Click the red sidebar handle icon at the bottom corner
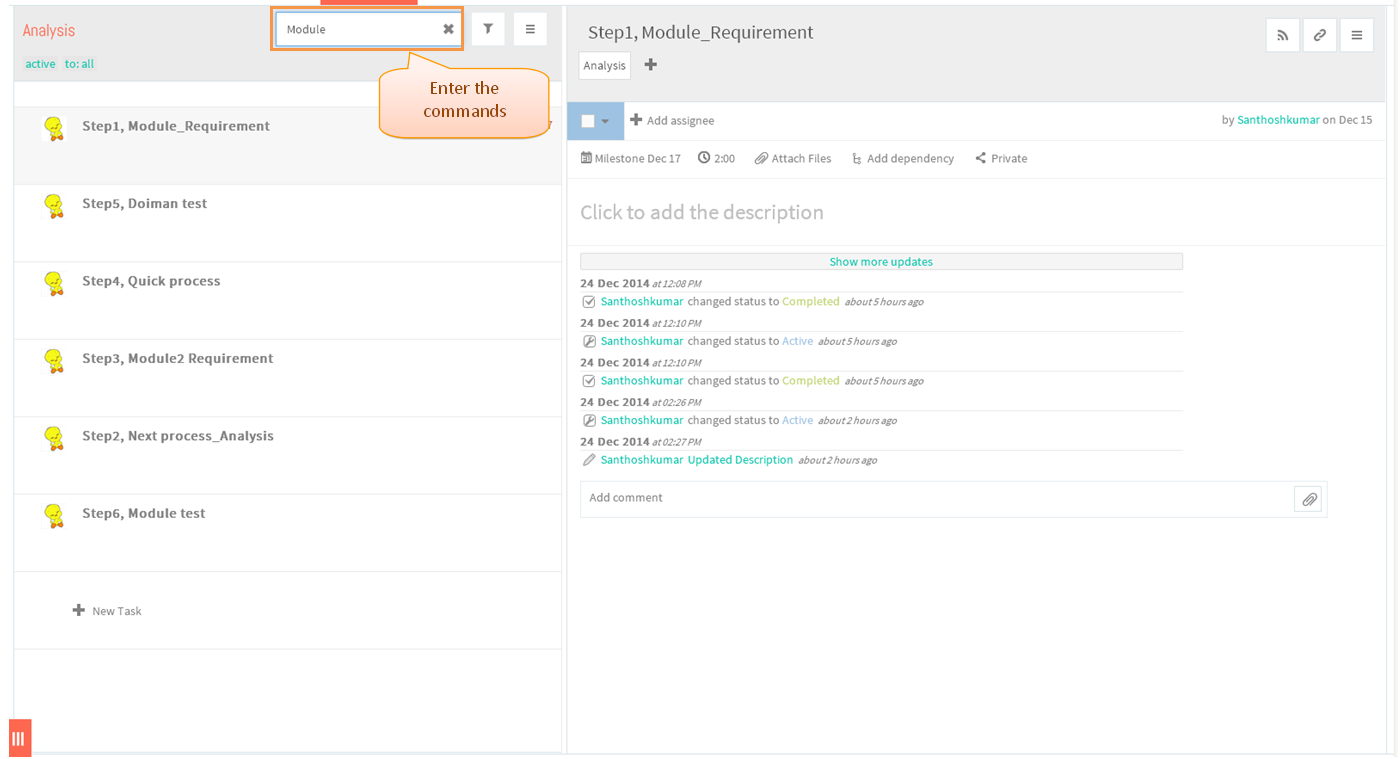 point(20,738)
